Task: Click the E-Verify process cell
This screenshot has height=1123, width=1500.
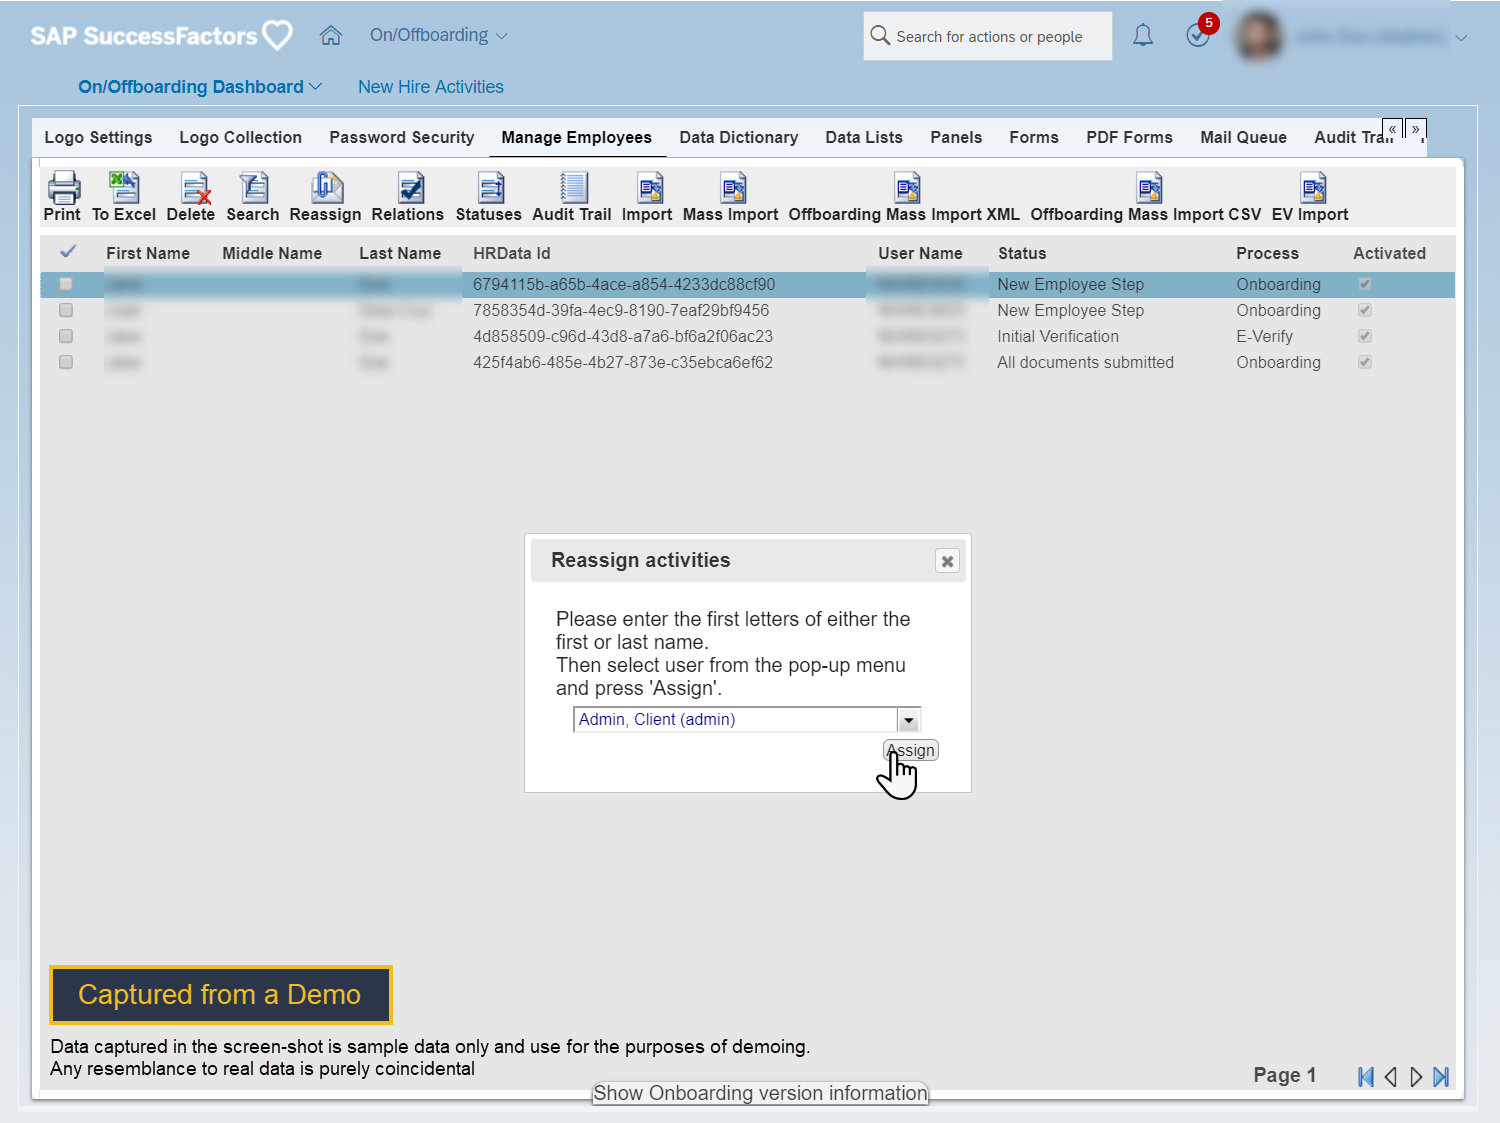Action: click(x=1264, y=336)
